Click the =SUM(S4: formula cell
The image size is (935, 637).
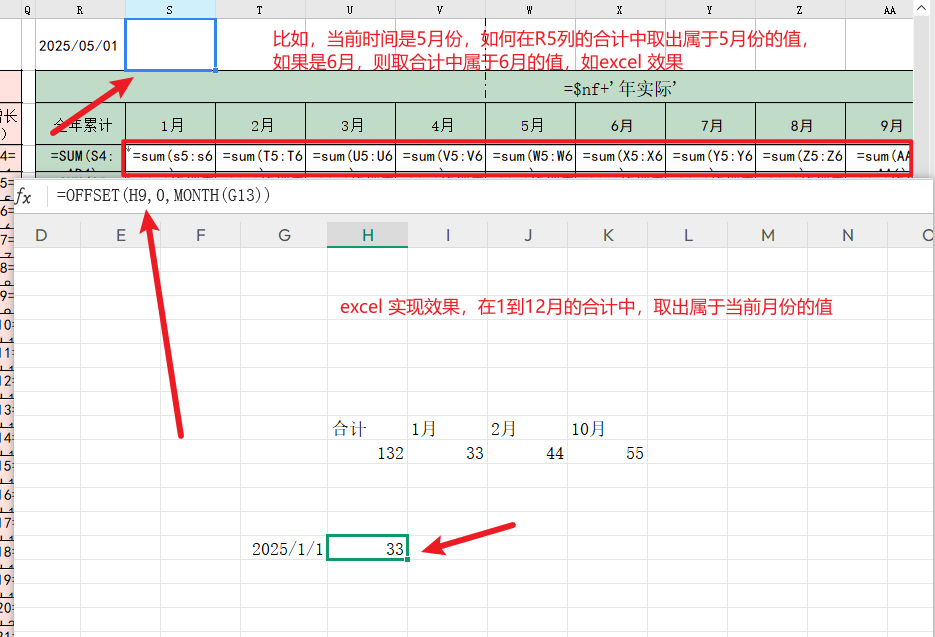tap(80, 156)
